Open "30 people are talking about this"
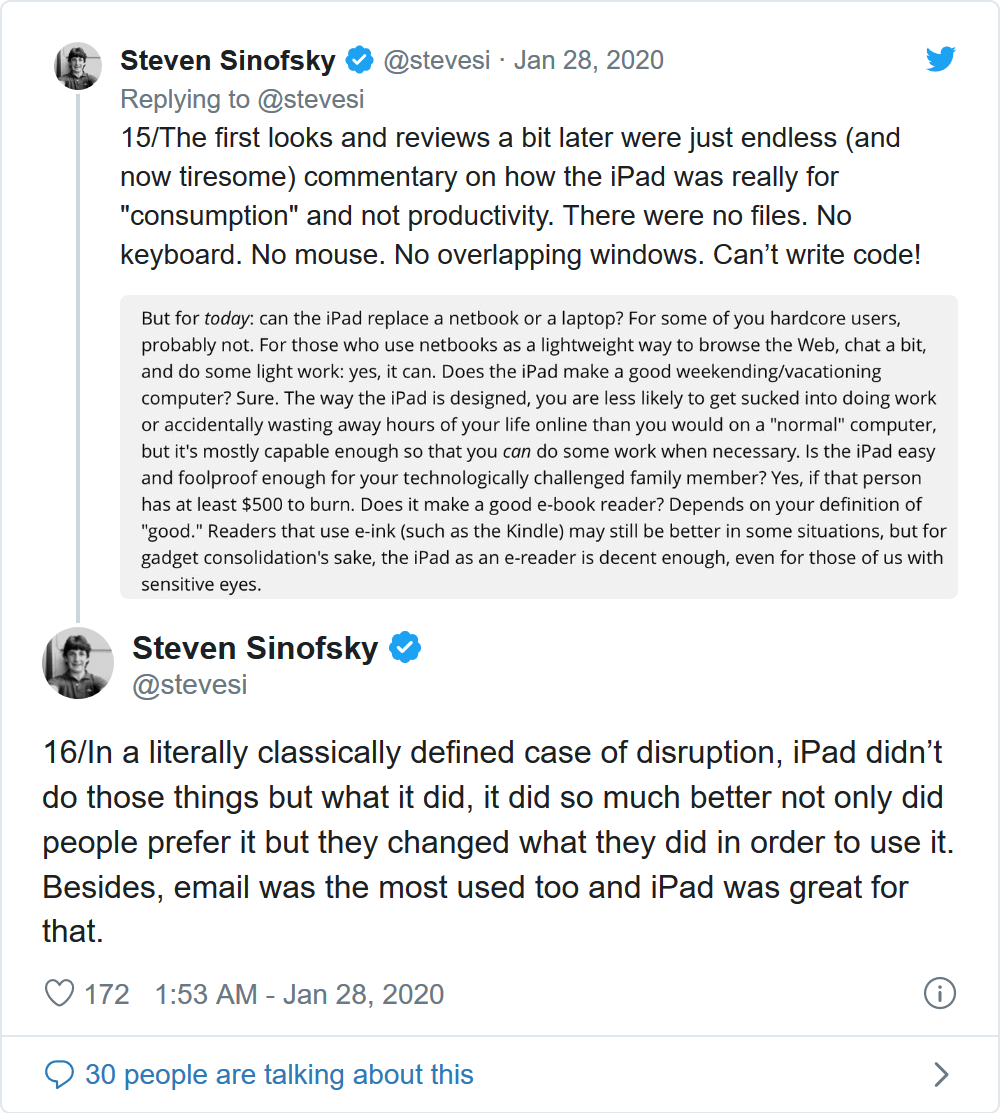1000x1113 pixels. (x=279, y=1075)
